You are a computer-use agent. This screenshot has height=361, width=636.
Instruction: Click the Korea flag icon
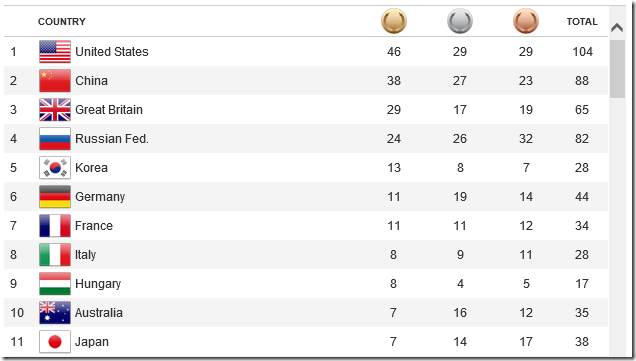[55, 168]
